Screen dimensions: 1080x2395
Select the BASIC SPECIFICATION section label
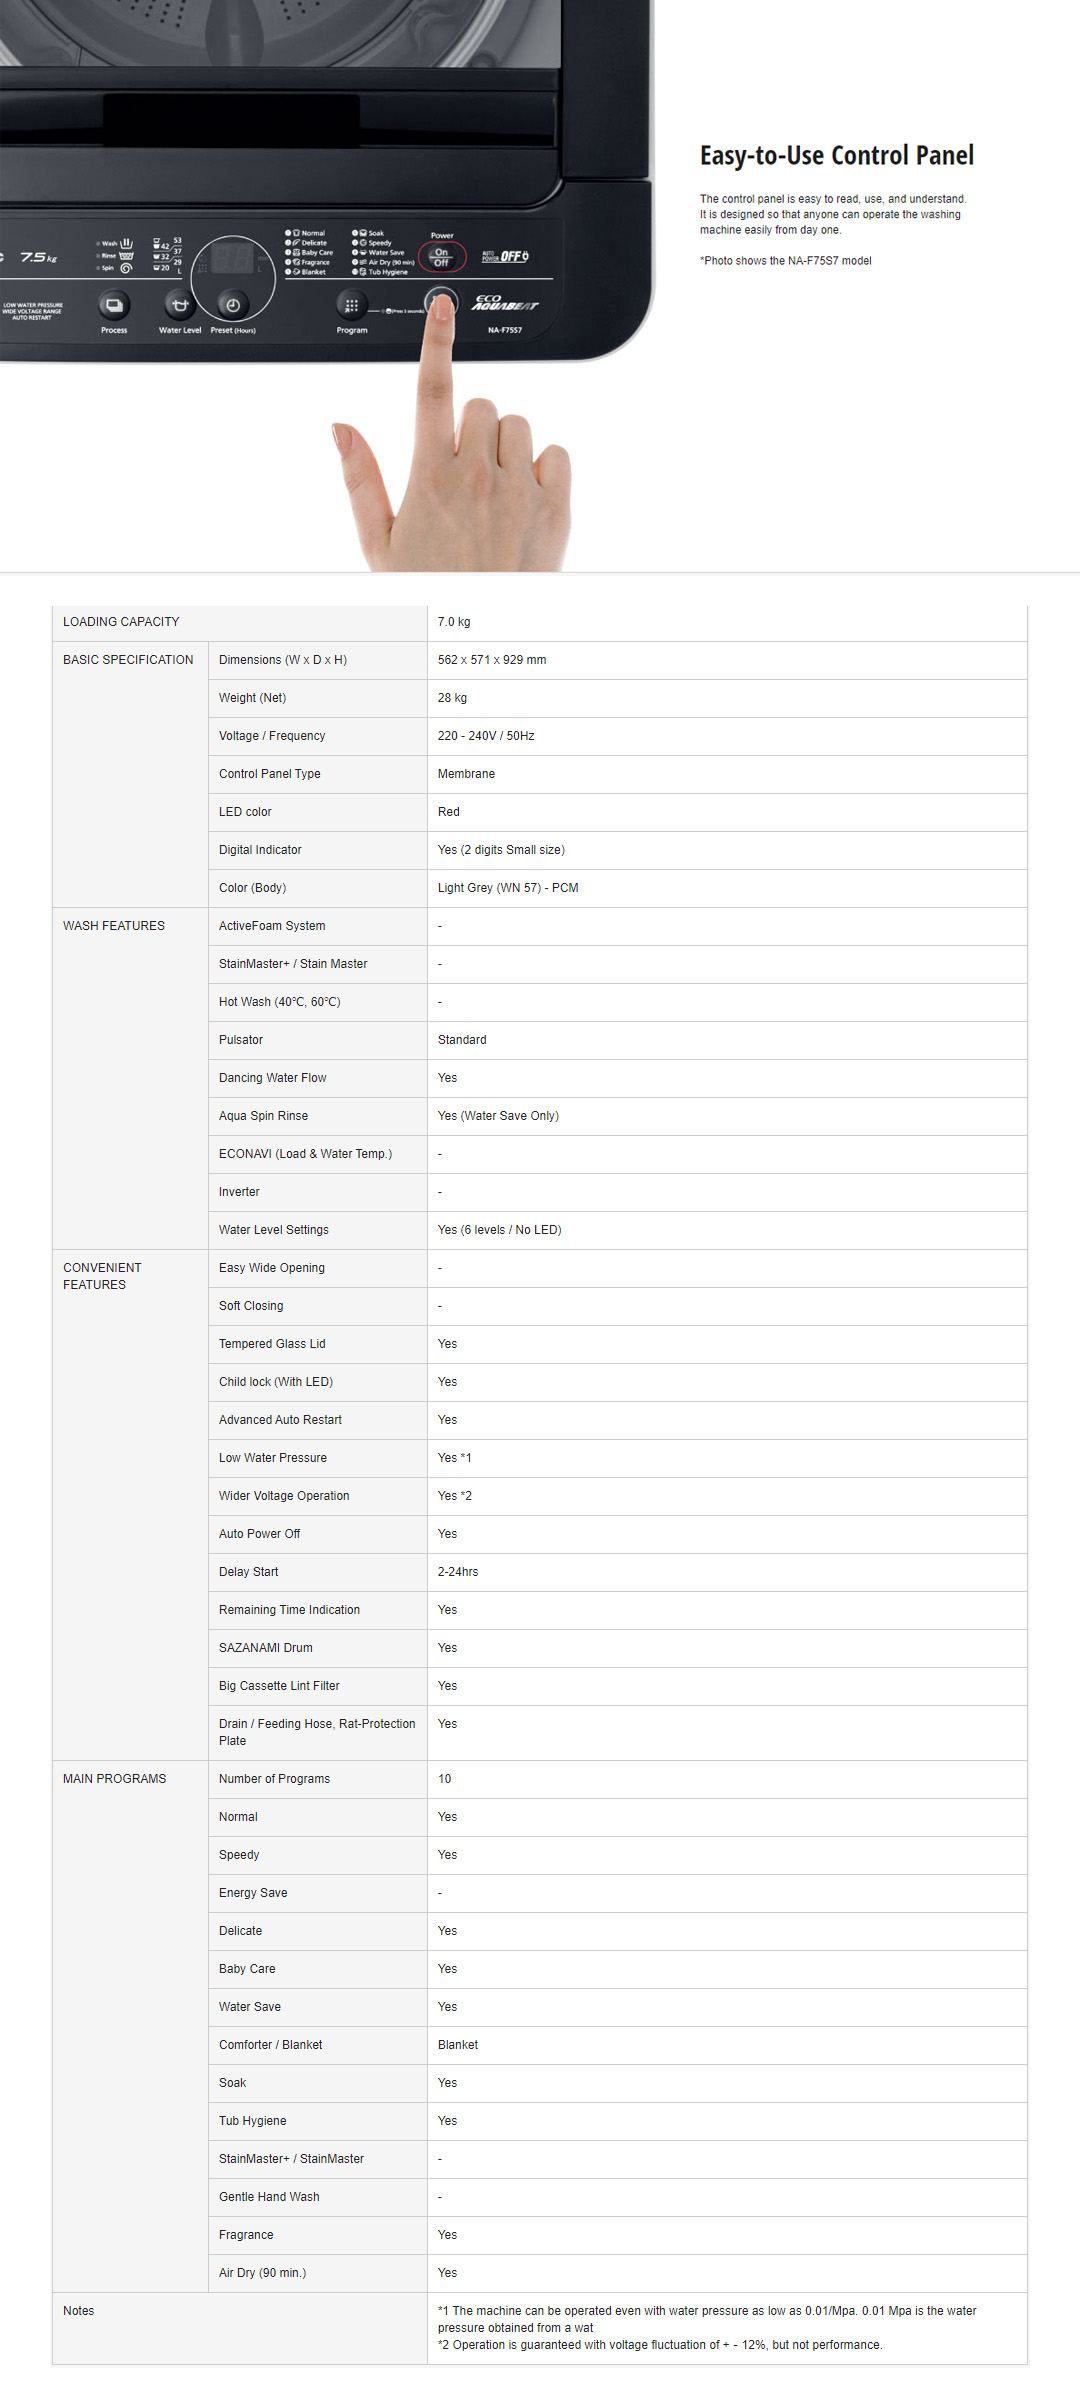pos(128,660)
